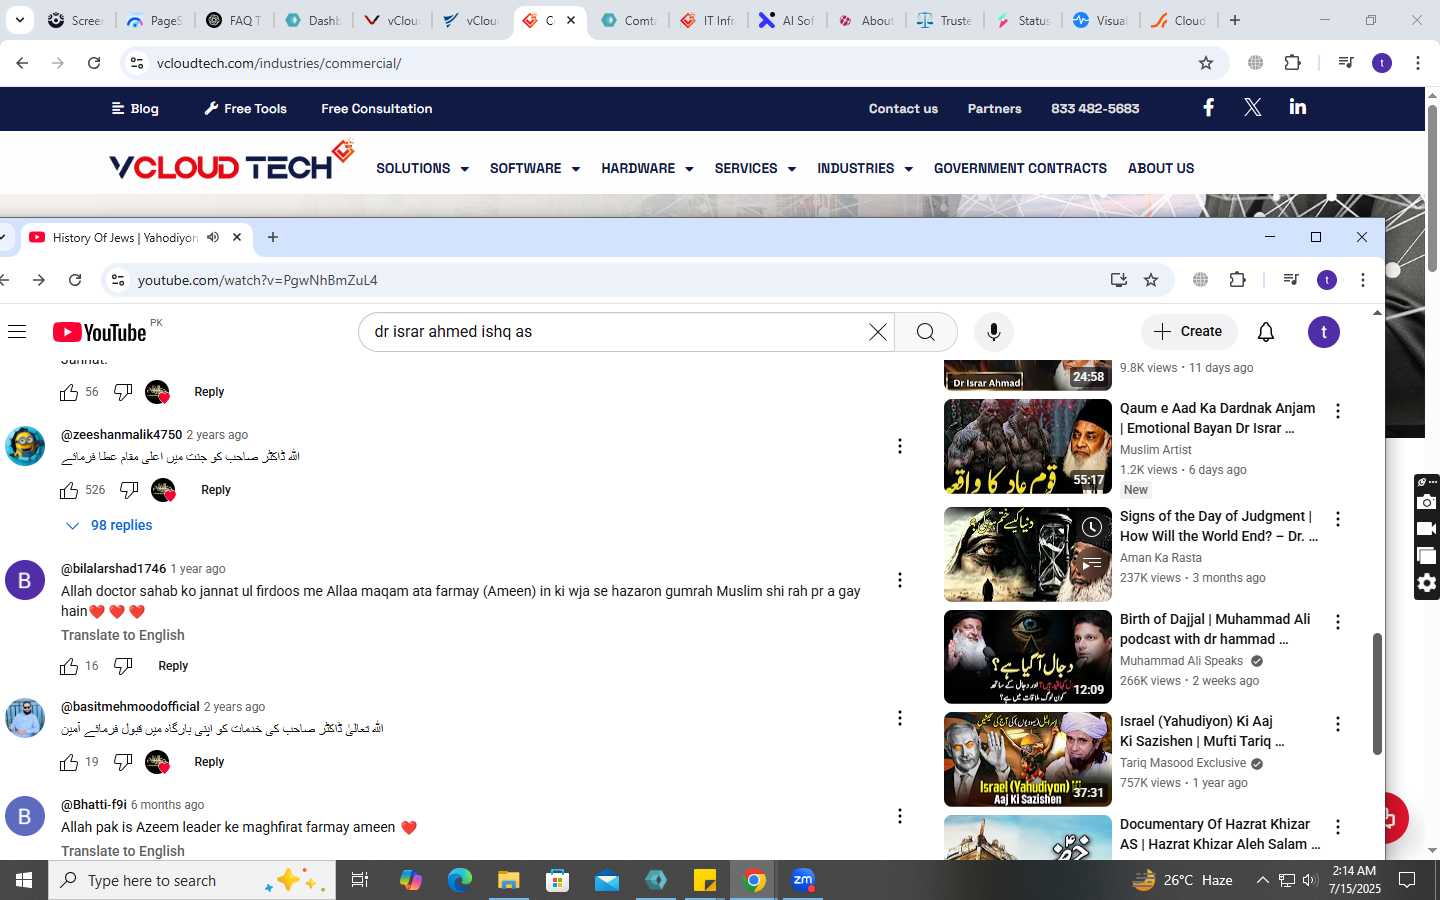
Task: Click the Free Consultation link
Action: point(377,108)
